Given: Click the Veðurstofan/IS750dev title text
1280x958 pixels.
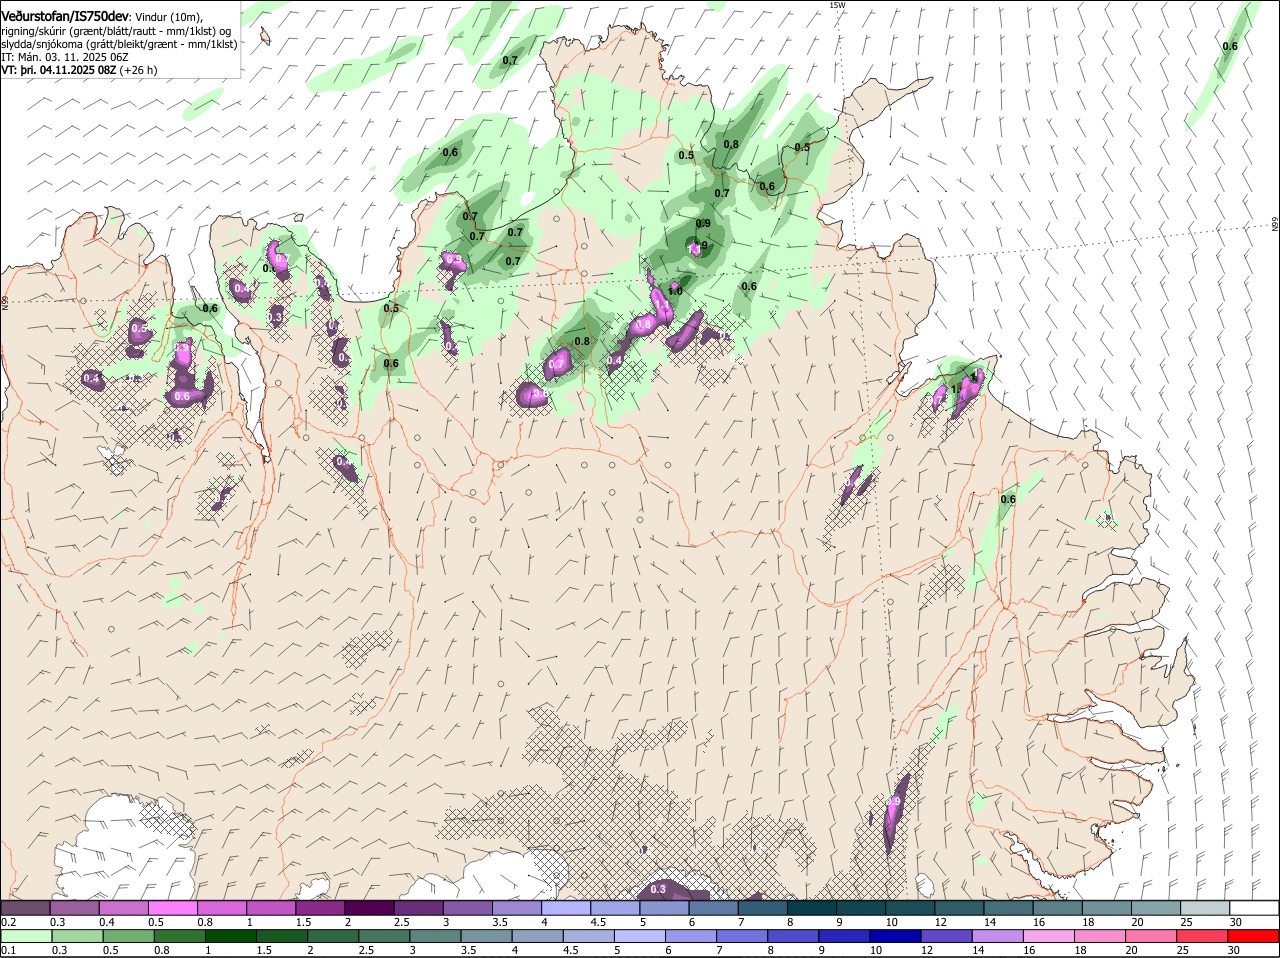Looking at the screenshot, I should [65, 17].
